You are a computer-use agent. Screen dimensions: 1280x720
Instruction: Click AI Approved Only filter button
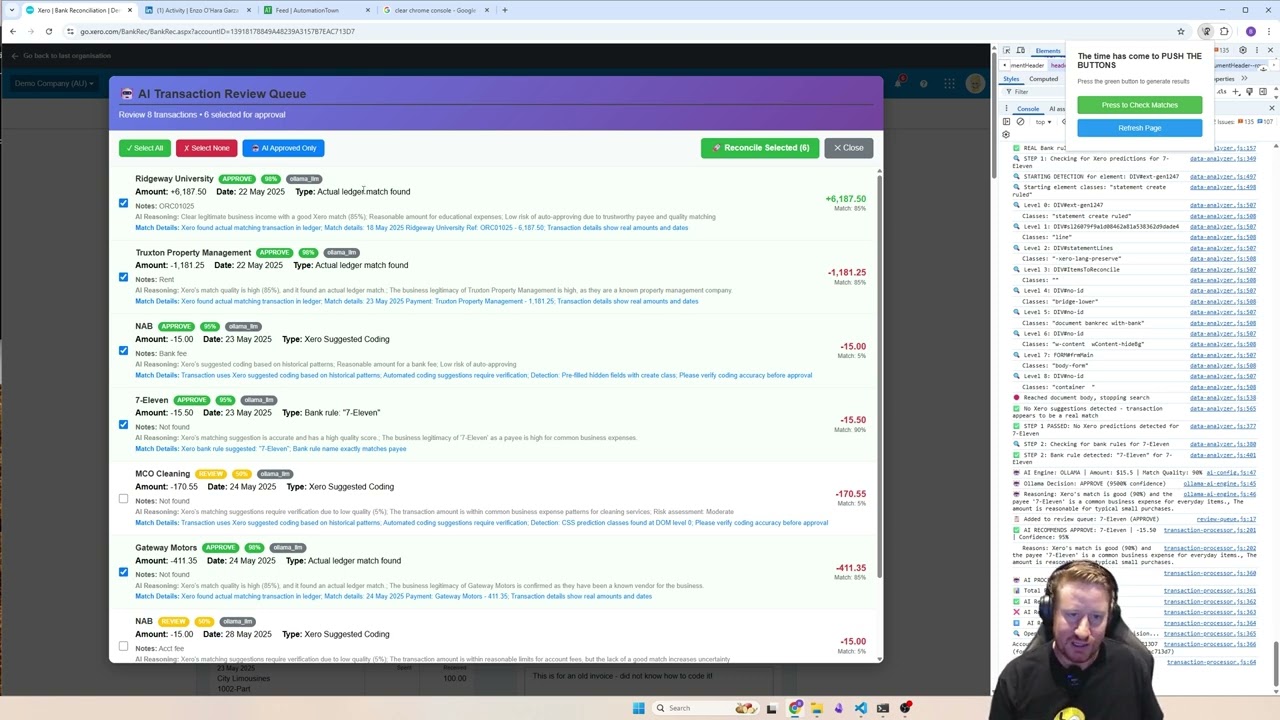click(x=283, y=148)
